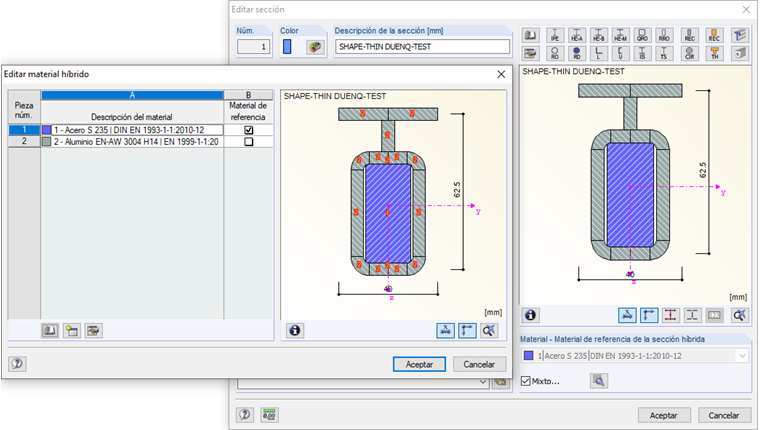Edit material icon in hybrid material dialog
This screenshot has height=430, width=760.
(x=94, y=331)
